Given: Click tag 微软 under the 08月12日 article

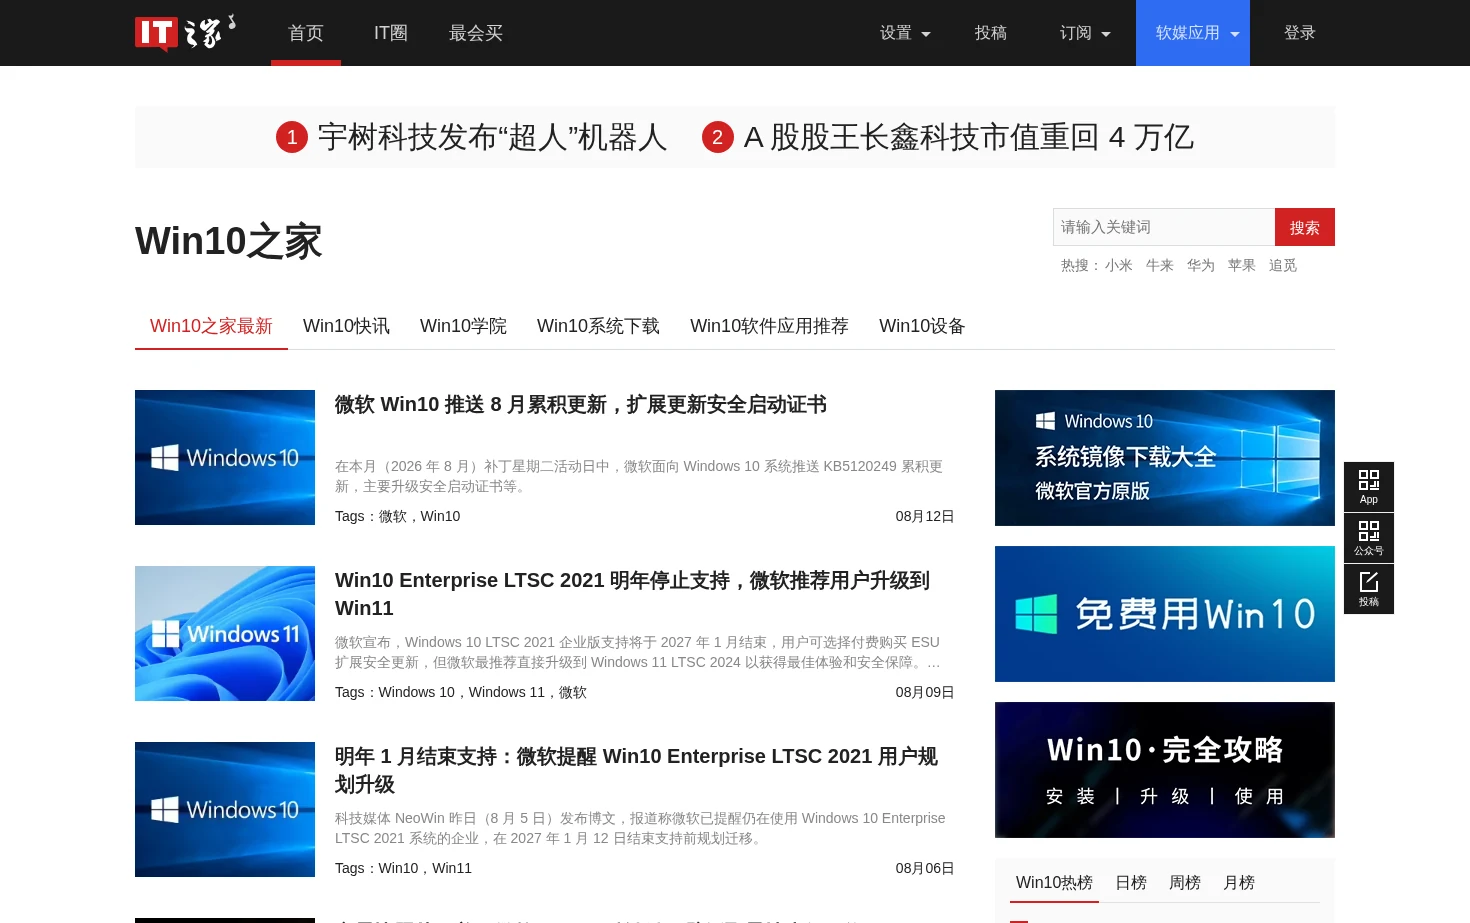Looking at the screenshot, I should (x=393, y=516).
